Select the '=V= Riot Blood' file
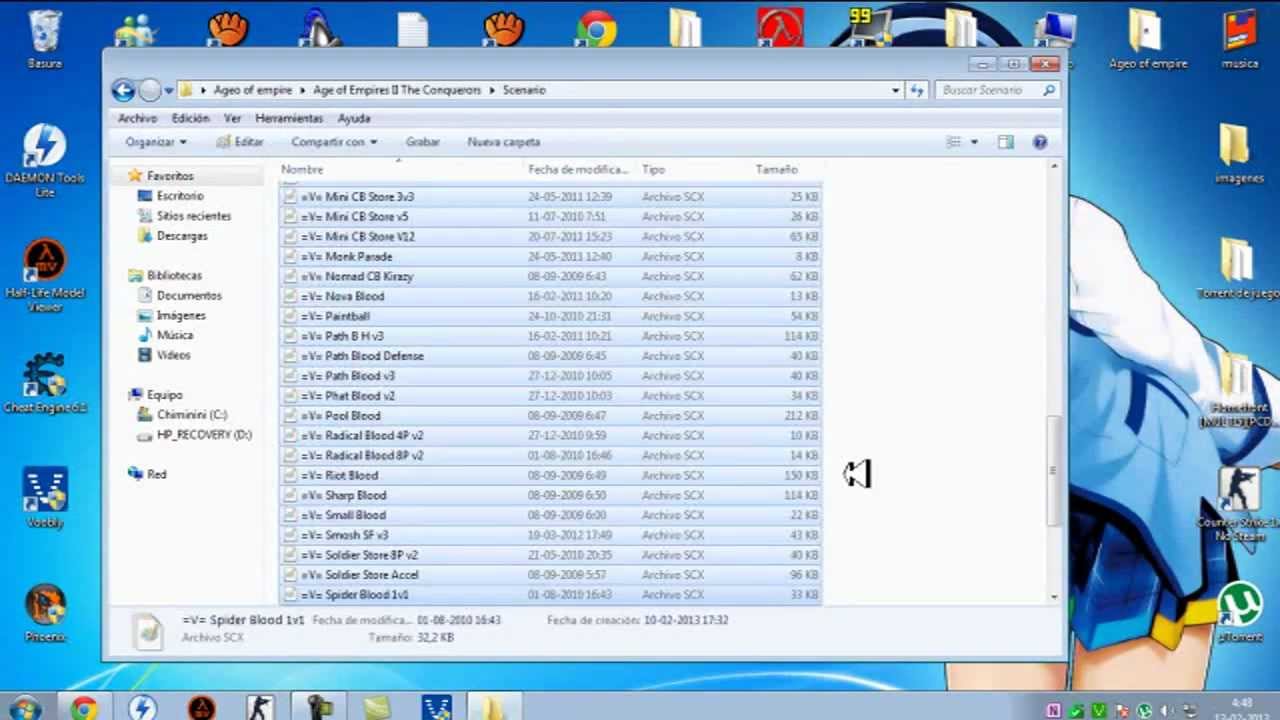Viewport: 1280px width, 720px height. tap(551, 476)
